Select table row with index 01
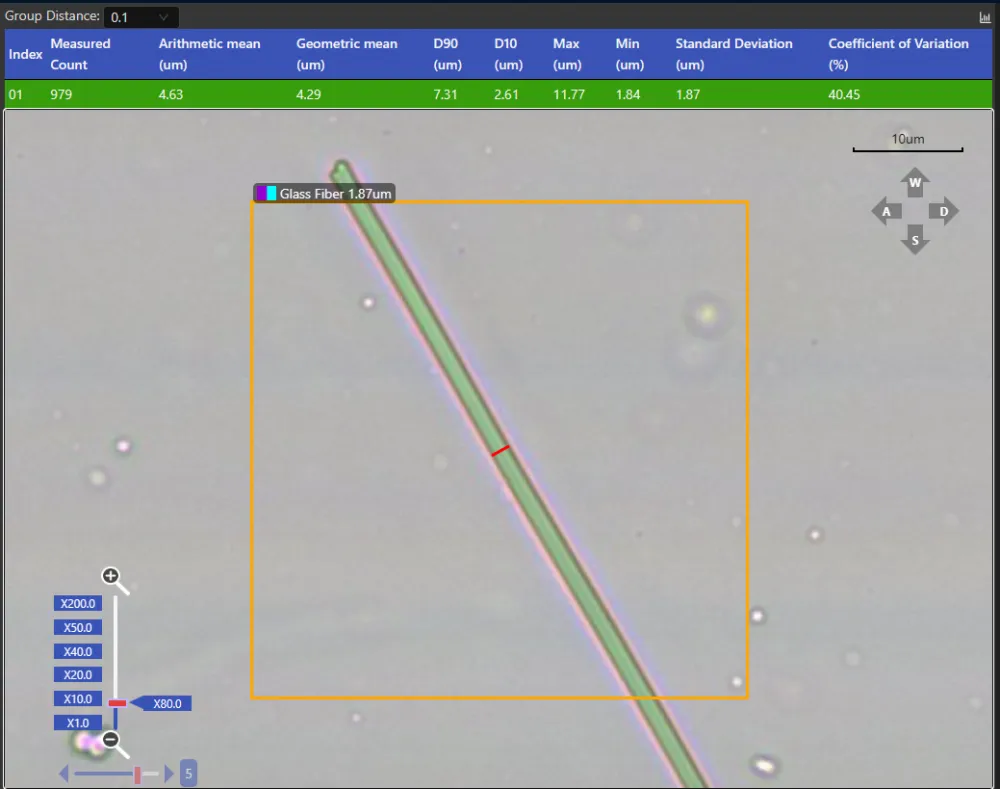This screenshot has height=789, width=1000. 499,94
